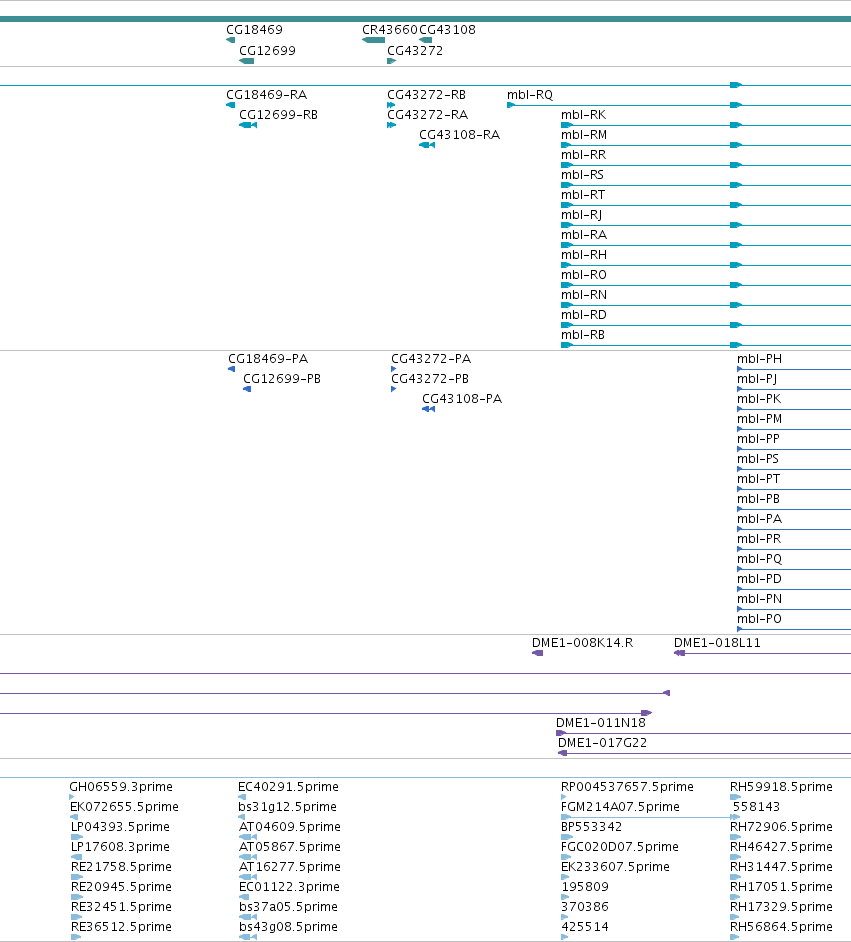
Task: Click the mbl-RD transcript
Action: point(584,314)
